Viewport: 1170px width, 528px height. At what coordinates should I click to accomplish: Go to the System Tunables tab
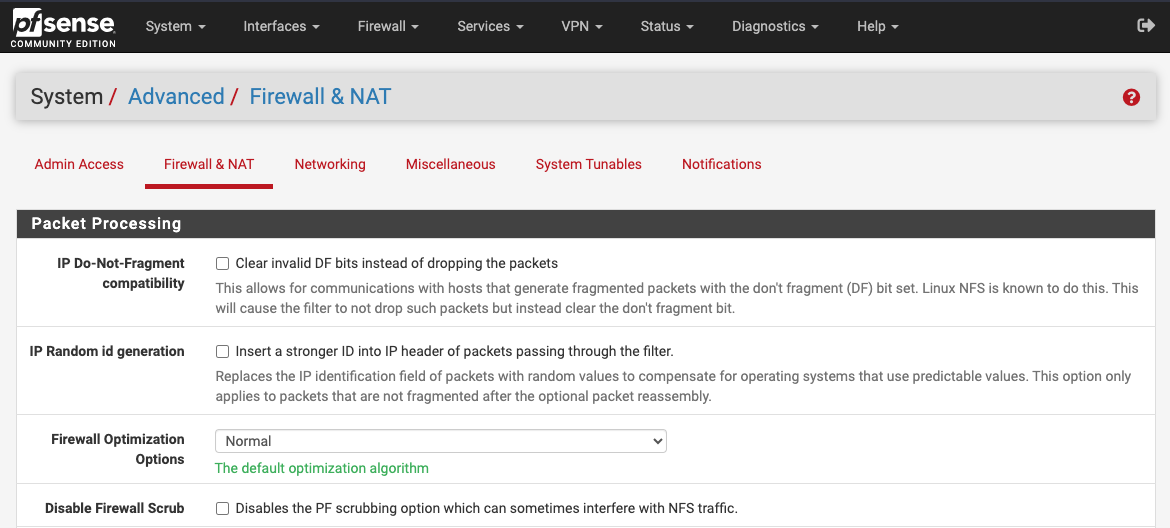click(x=588, y=164)
